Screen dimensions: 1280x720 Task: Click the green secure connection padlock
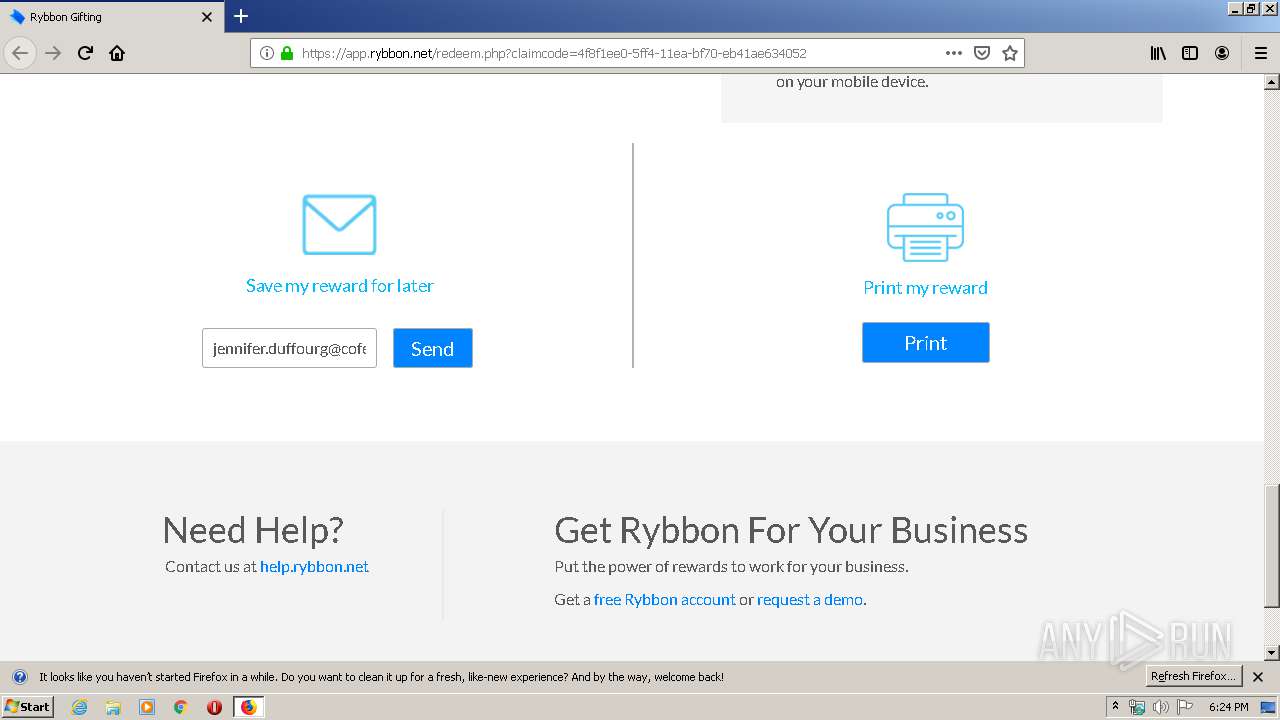click(x=287, y=53)
